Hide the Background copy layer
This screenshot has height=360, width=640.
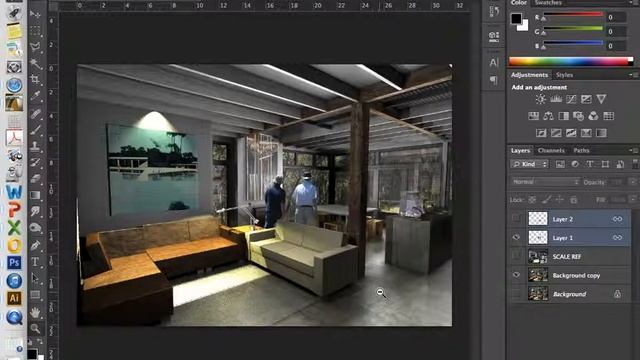[x=516, y=275]
